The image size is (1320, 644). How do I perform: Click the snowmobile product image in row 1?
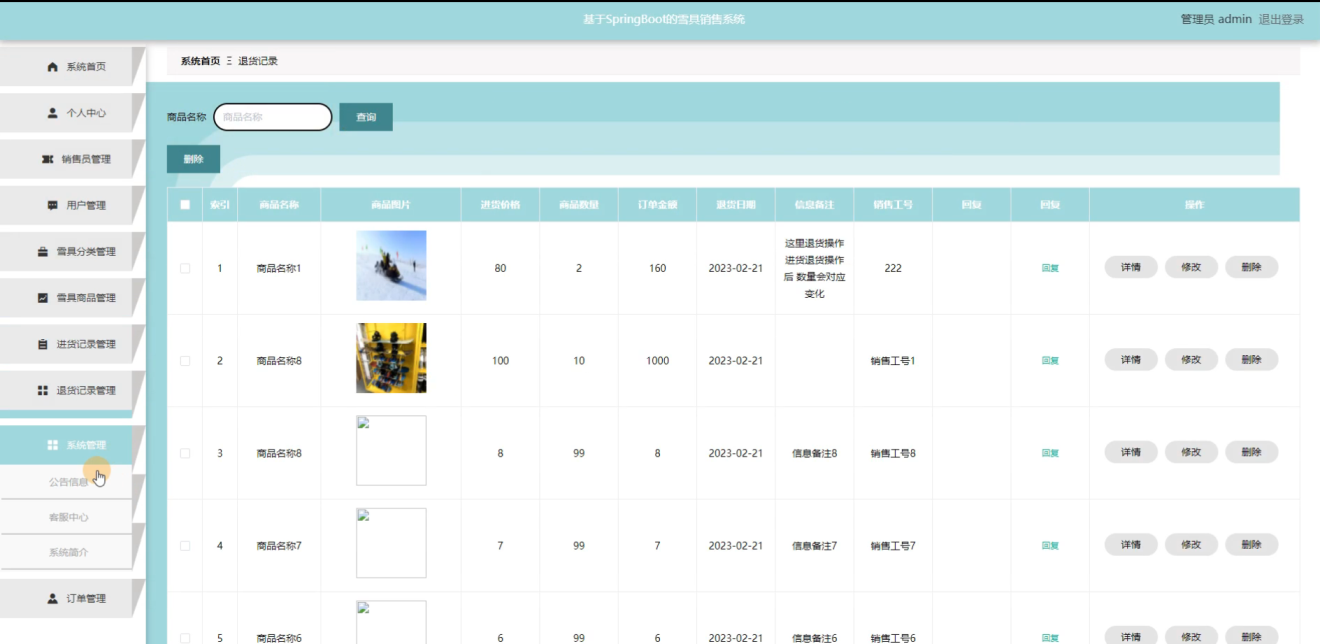point(391,266)
